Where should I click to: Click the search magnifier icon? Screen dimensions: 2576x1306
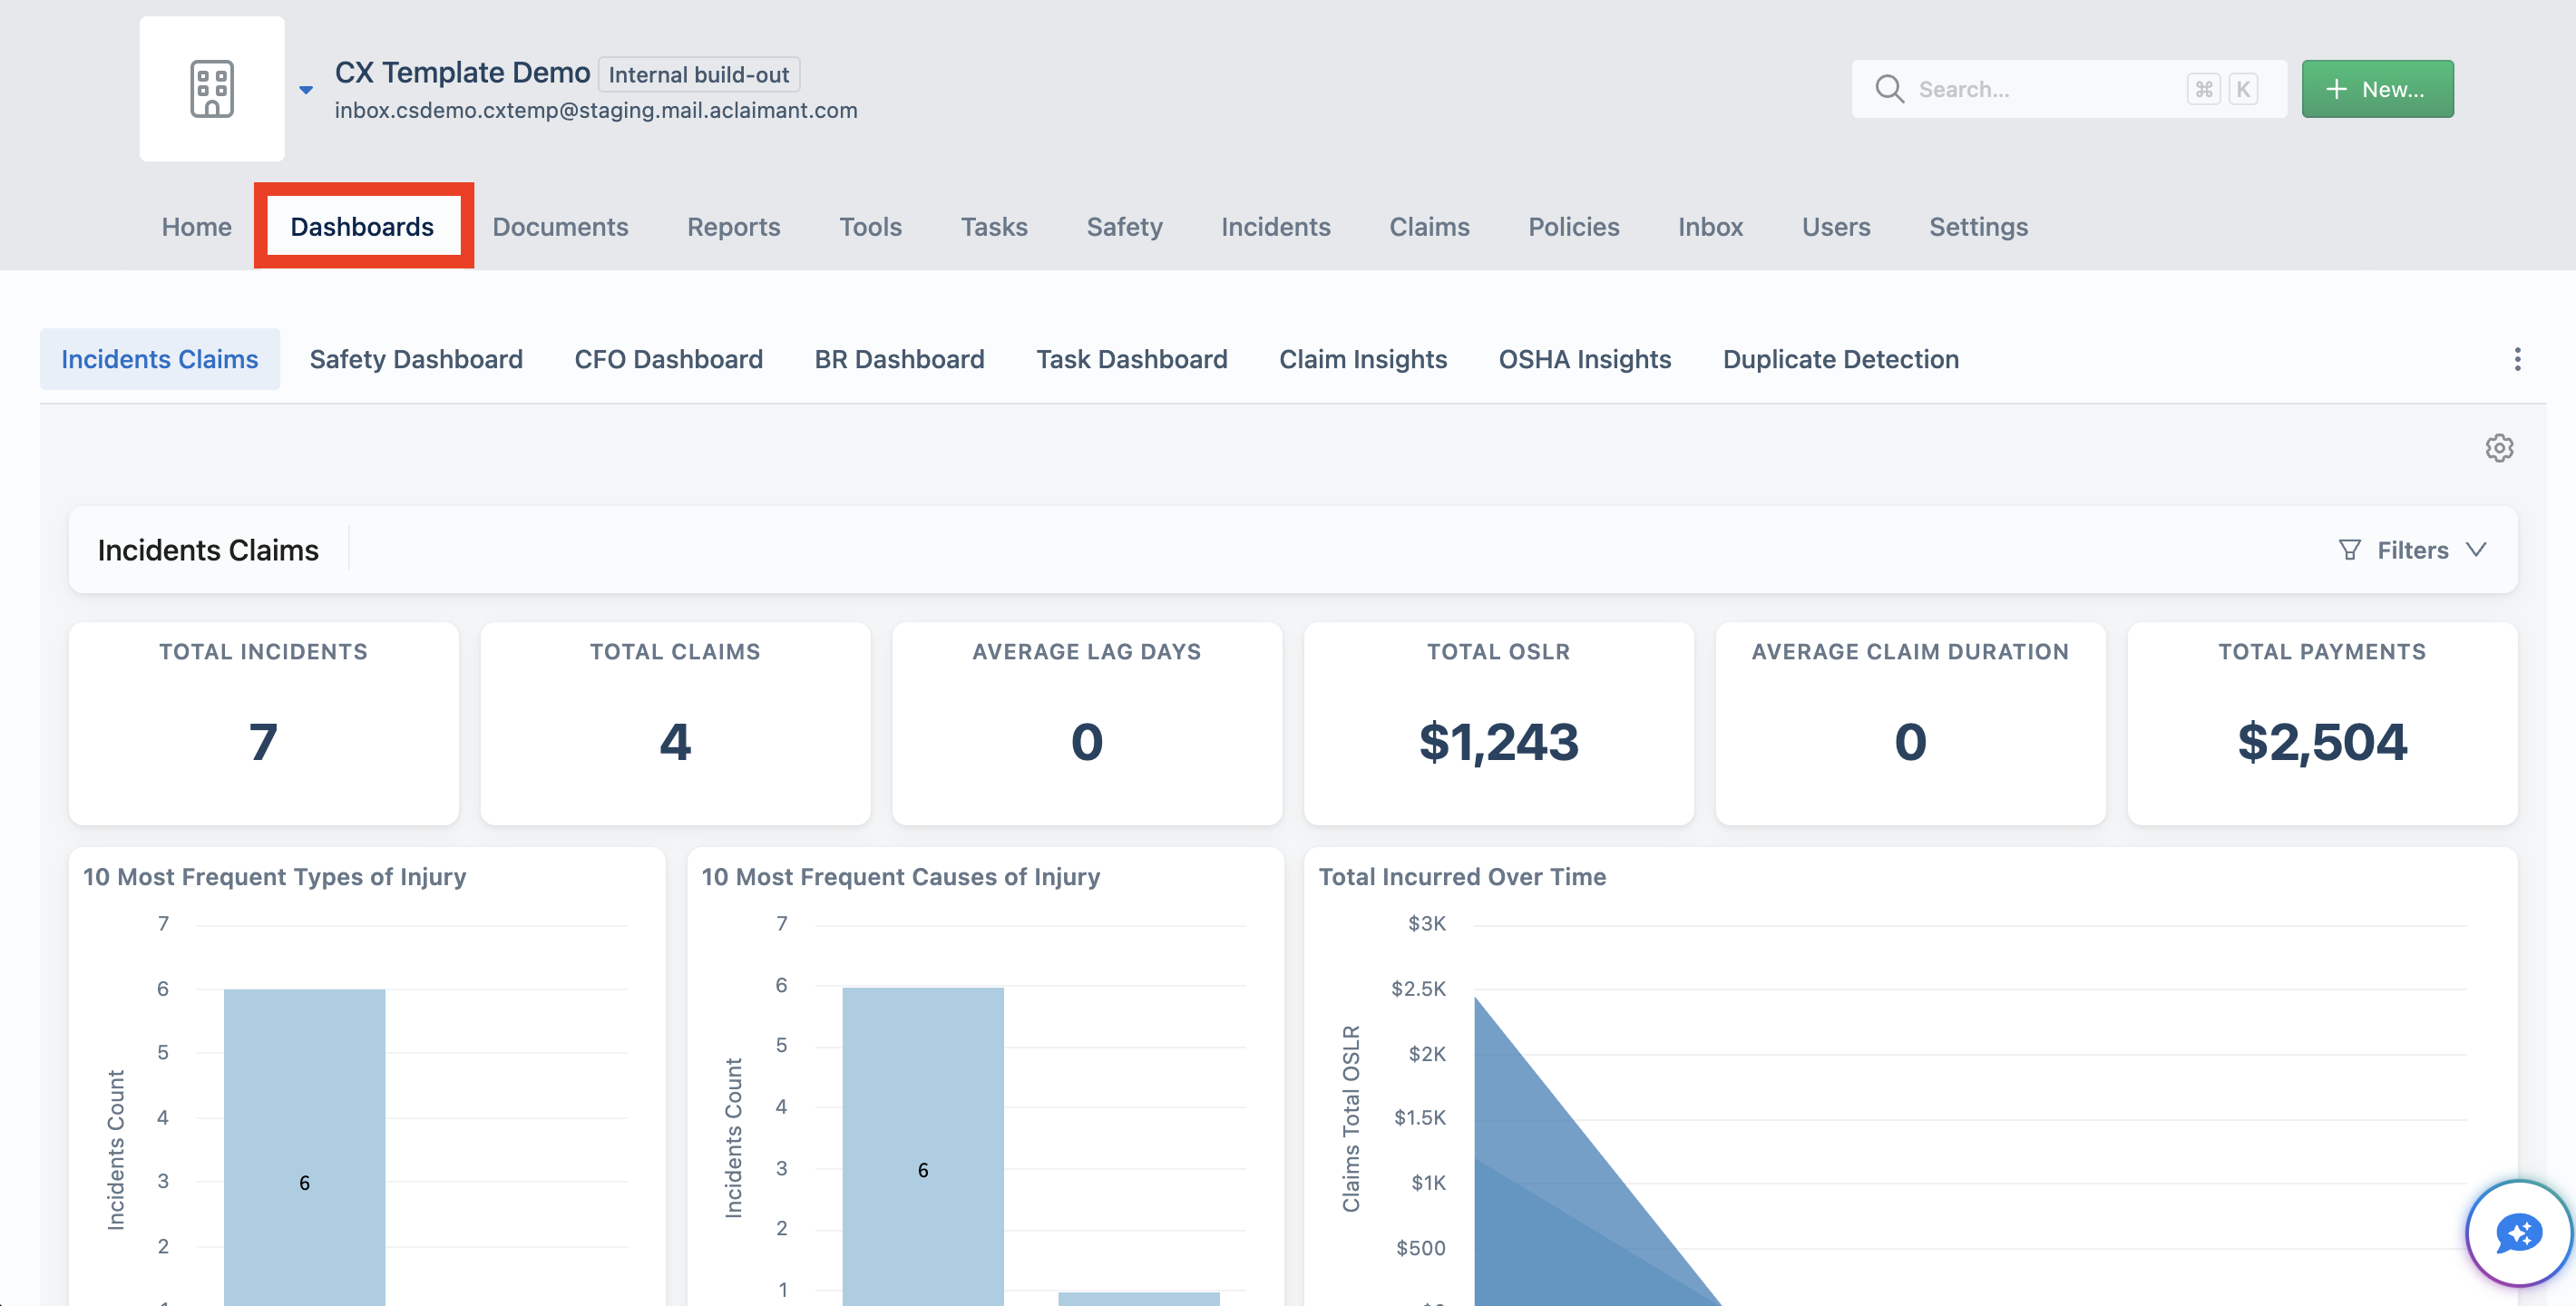(x=1889, y=89)
